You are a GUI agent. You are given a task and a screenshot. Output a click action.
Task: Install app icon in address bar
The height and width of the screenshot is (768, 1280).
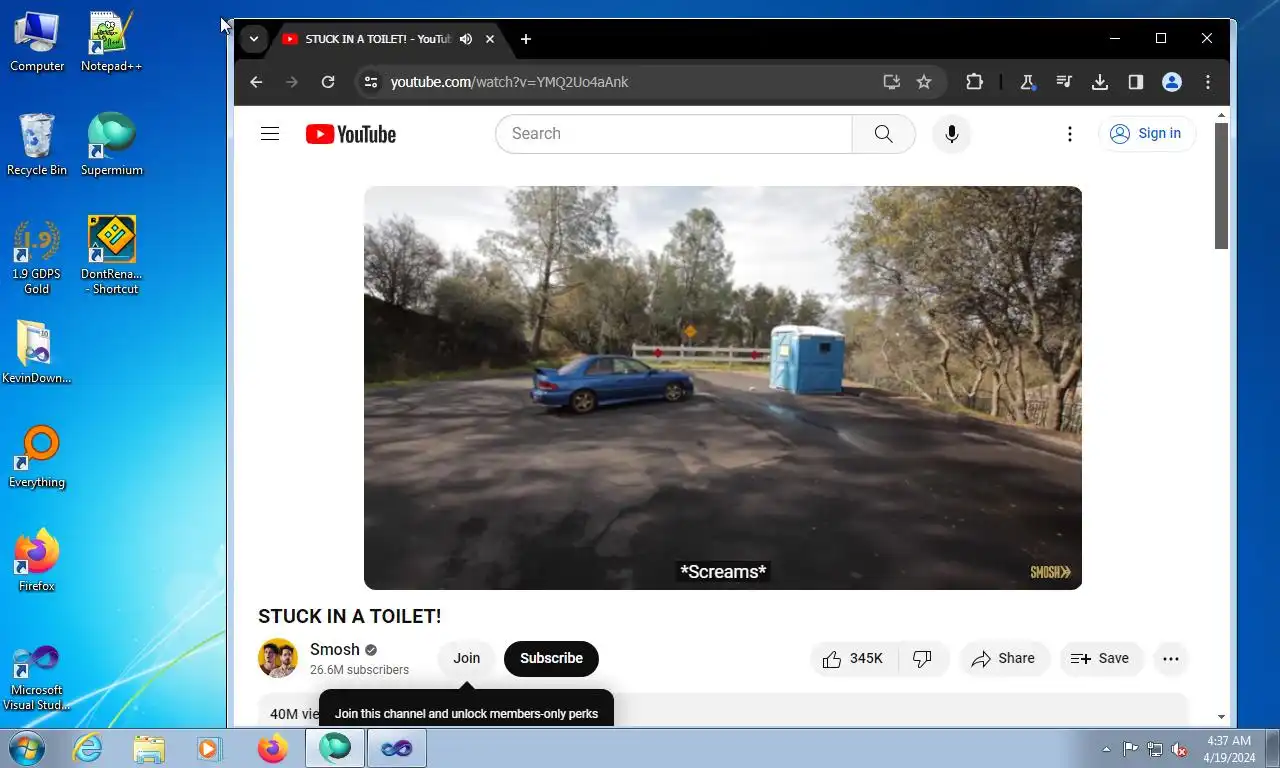pos(891,82)
